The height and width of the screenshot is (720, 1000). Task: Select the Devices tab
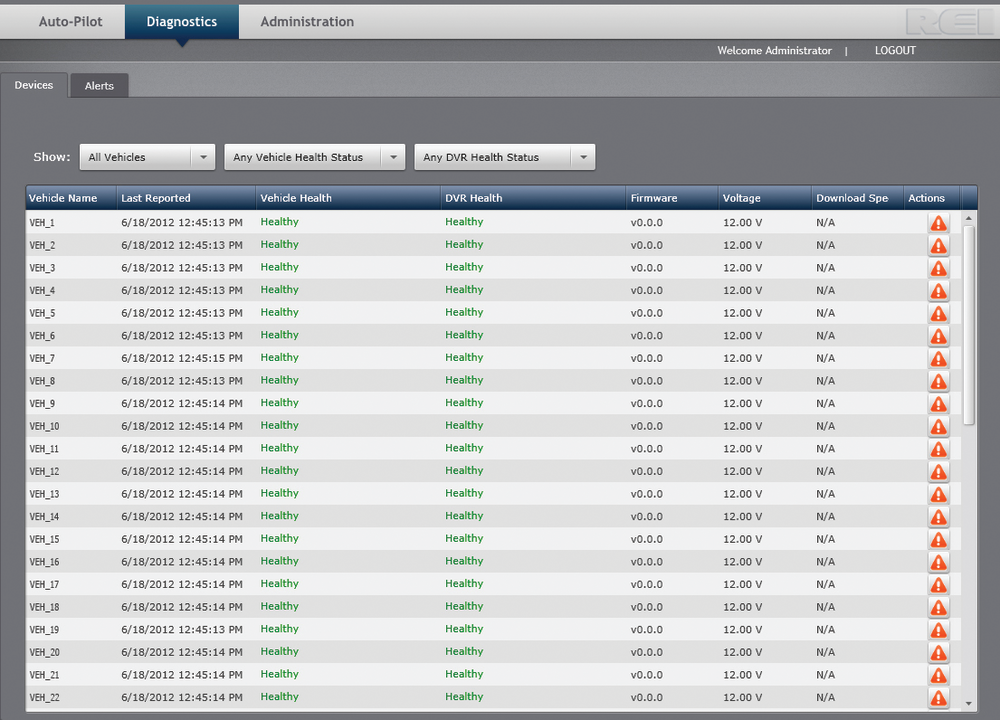[34, 85]
